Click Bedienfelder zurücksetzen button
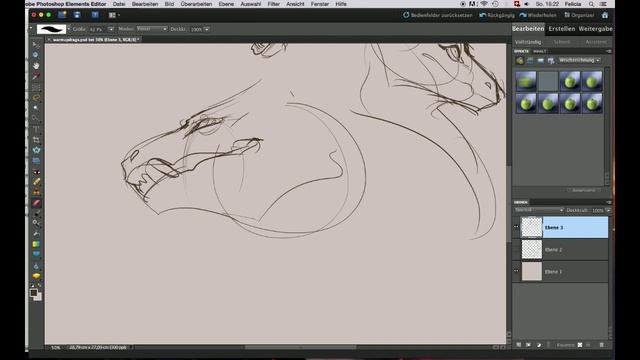The width and height of the screenshot is (640, 360). pos(438,15)
